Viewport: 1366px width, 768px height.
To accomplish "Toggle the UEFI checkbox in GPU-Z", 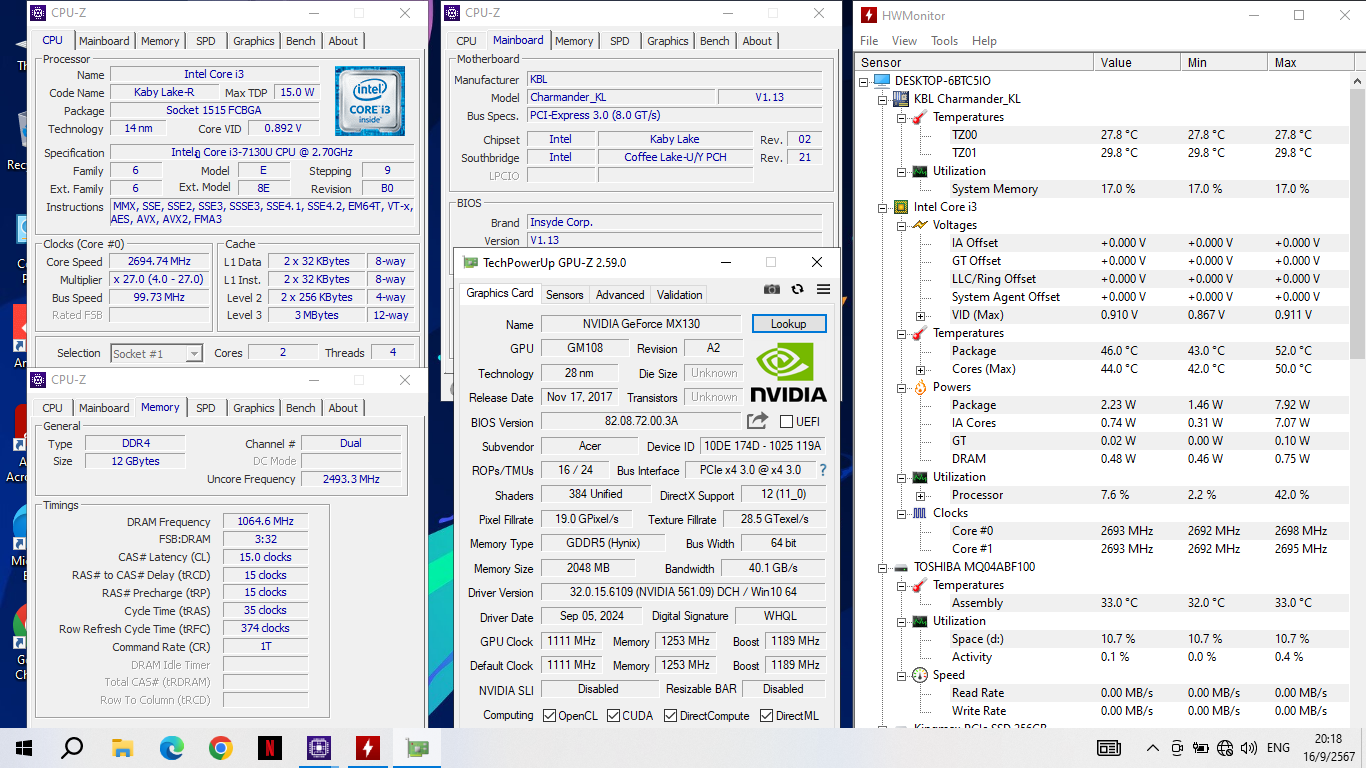I will [x=786, y=421].
